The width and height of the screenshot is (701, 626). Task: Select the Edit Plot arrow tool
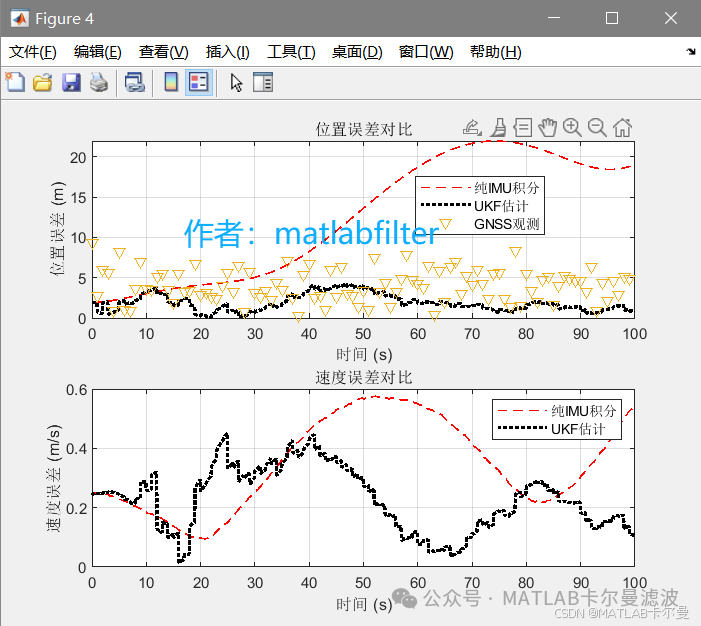pos(236,83)
